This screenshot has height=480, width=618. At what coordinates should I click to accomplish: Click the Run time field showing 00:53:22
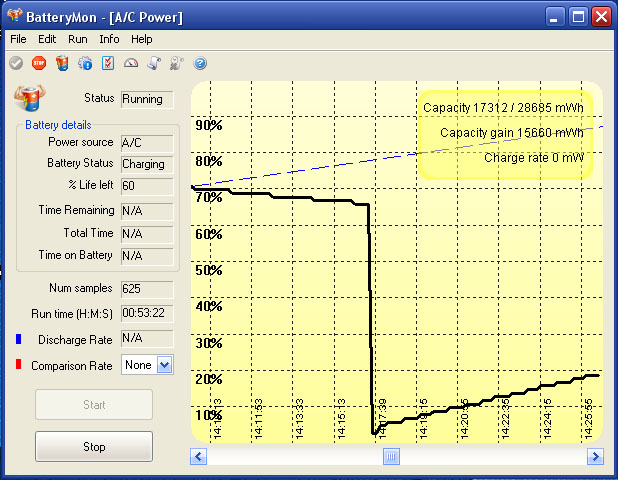[147, 312]
